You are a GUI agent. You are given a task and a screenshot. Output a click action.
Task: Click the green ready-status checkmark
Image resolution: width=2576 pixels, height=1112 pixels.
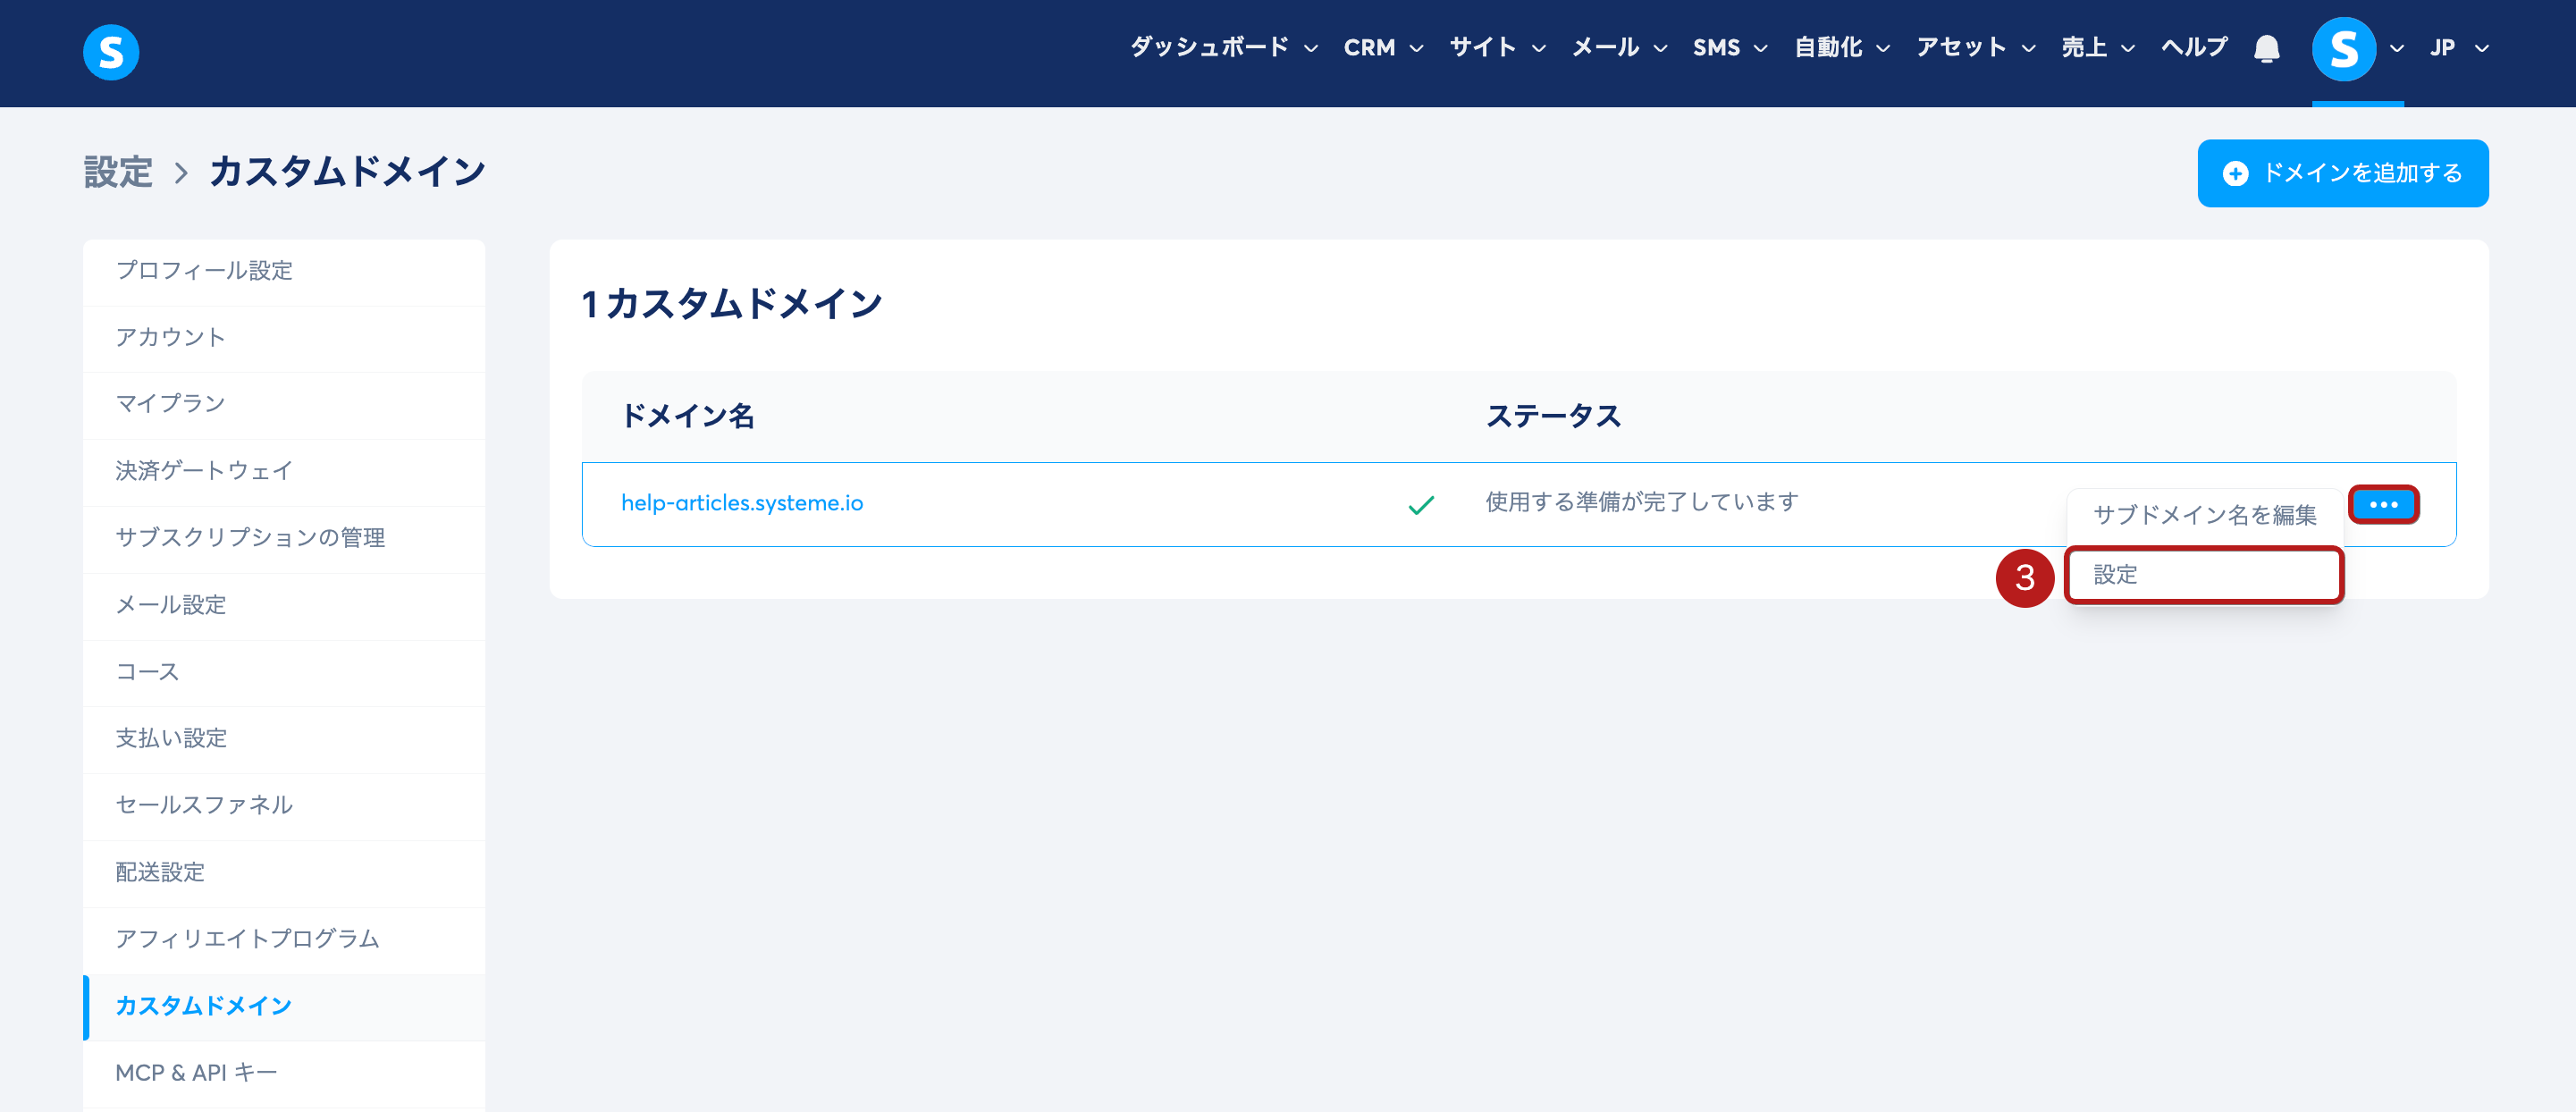[x=1421, y=505]
